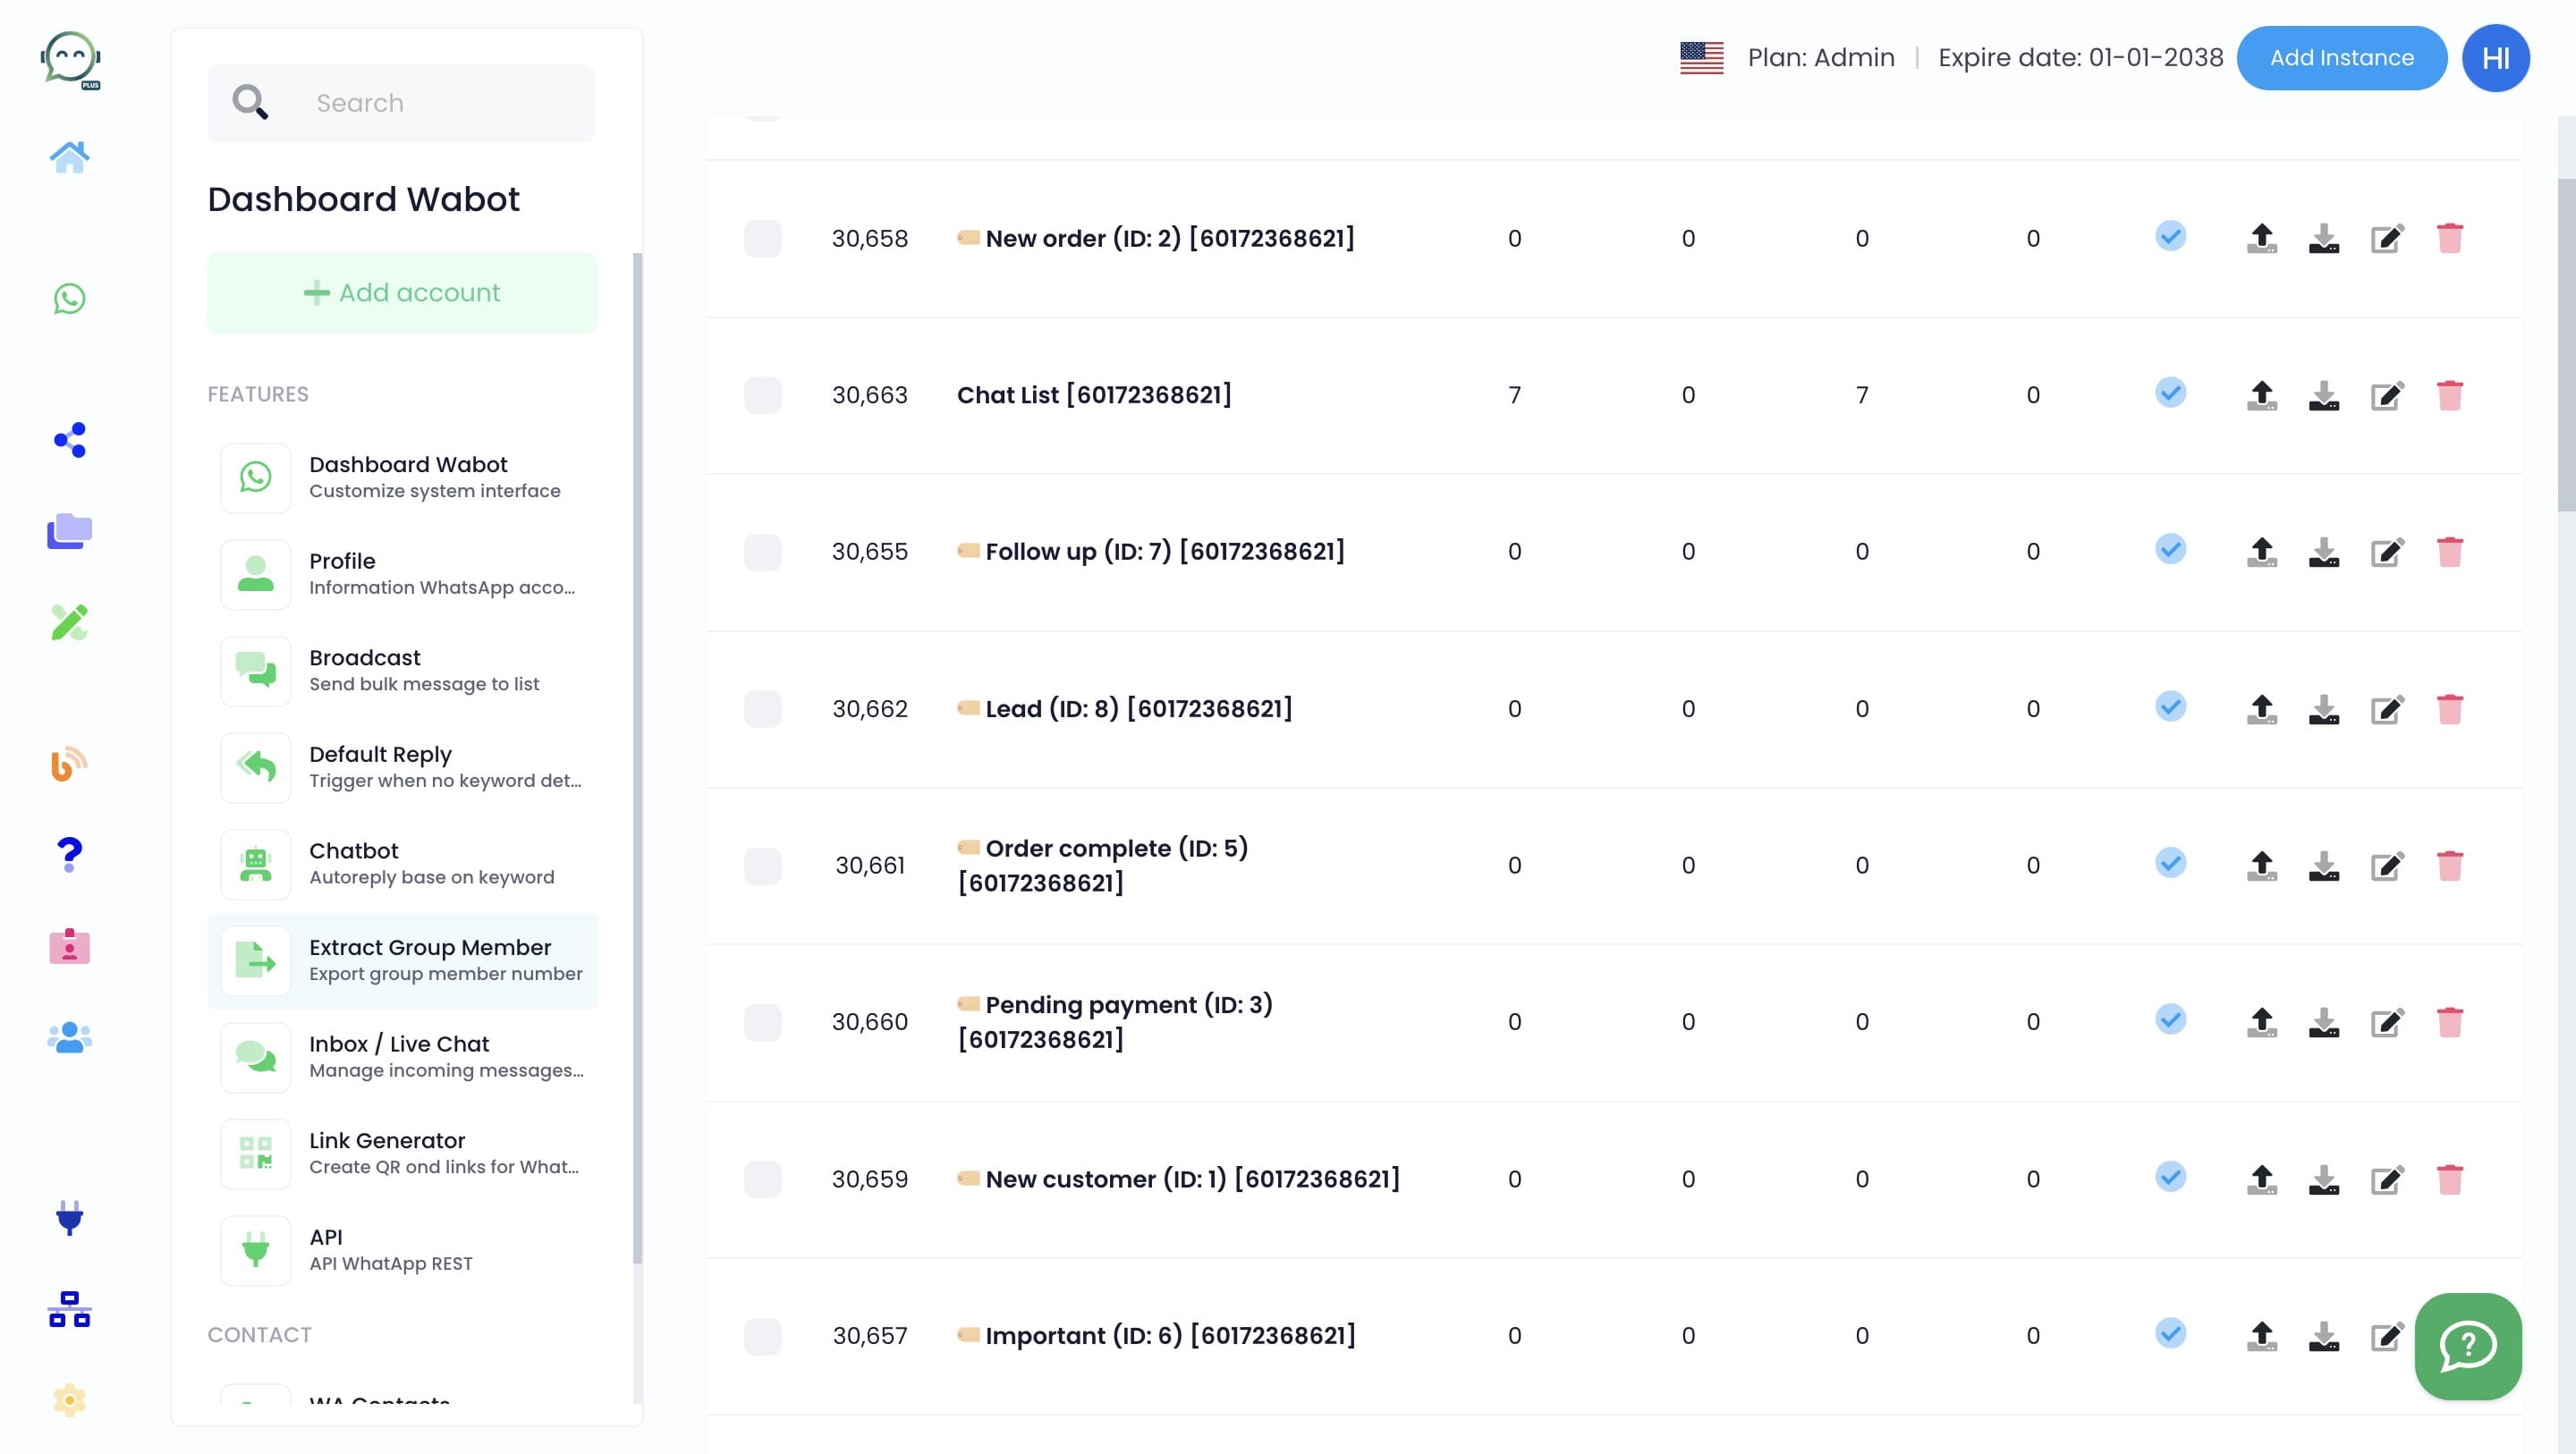
Task: Click the Add Instance button
Action: click(x=2341, y=58)
